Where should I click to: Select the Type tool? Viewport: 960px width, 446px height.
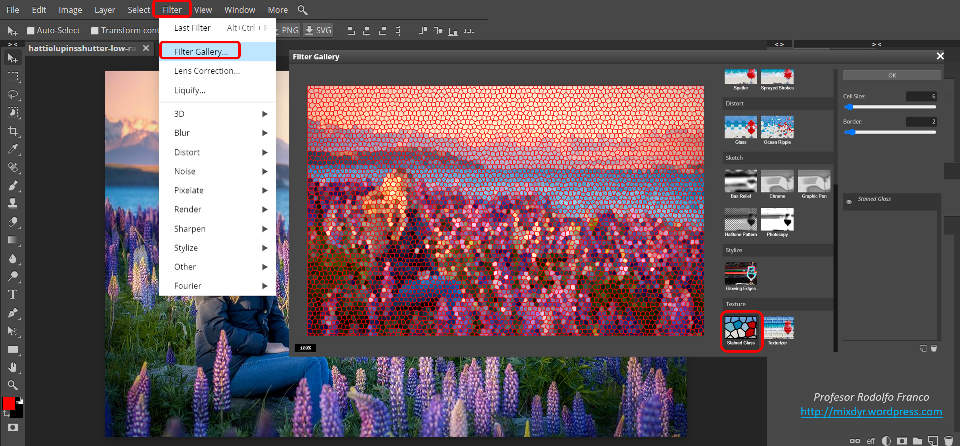click(x=14, y=294)
